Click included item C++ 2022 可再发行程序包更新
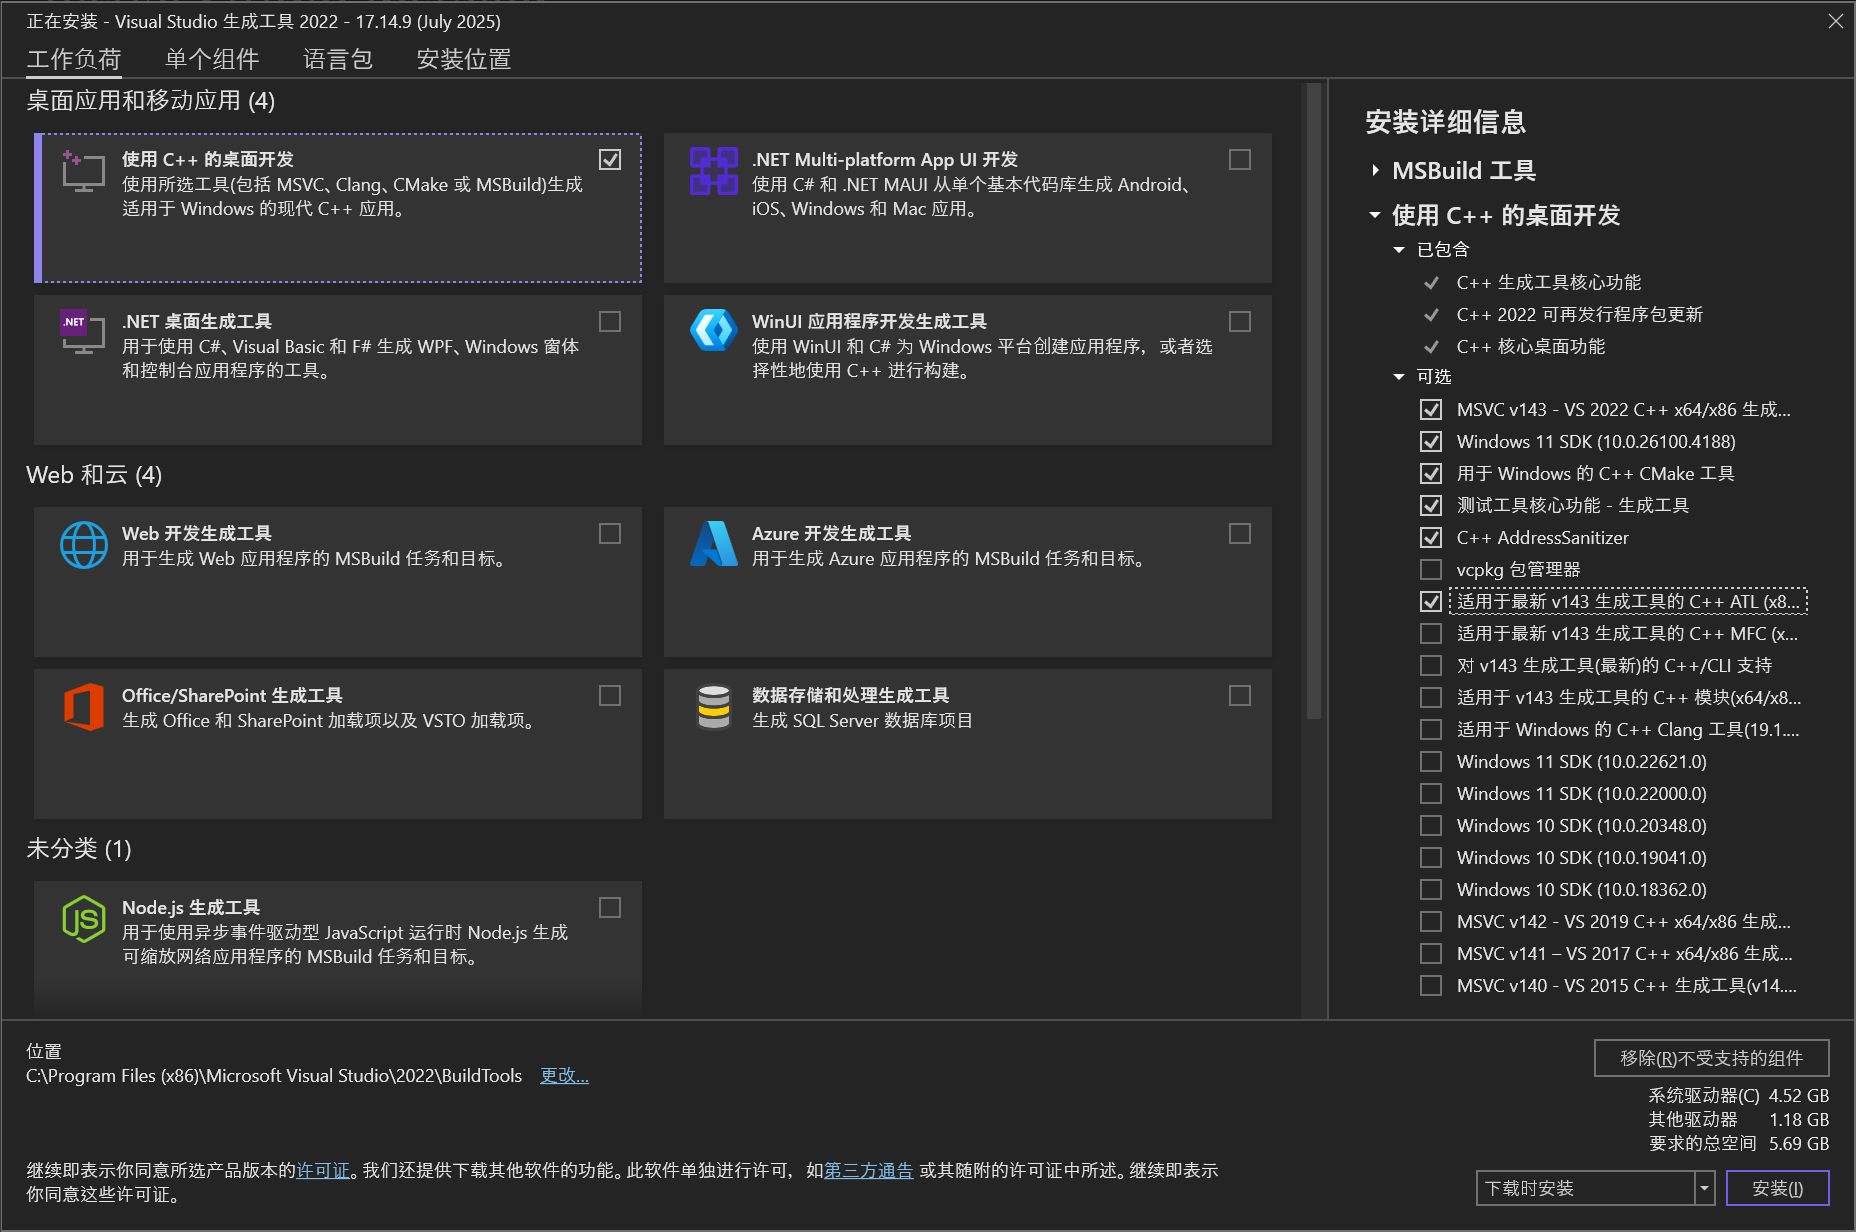1856x1232 pixels. coord(1580,315)
